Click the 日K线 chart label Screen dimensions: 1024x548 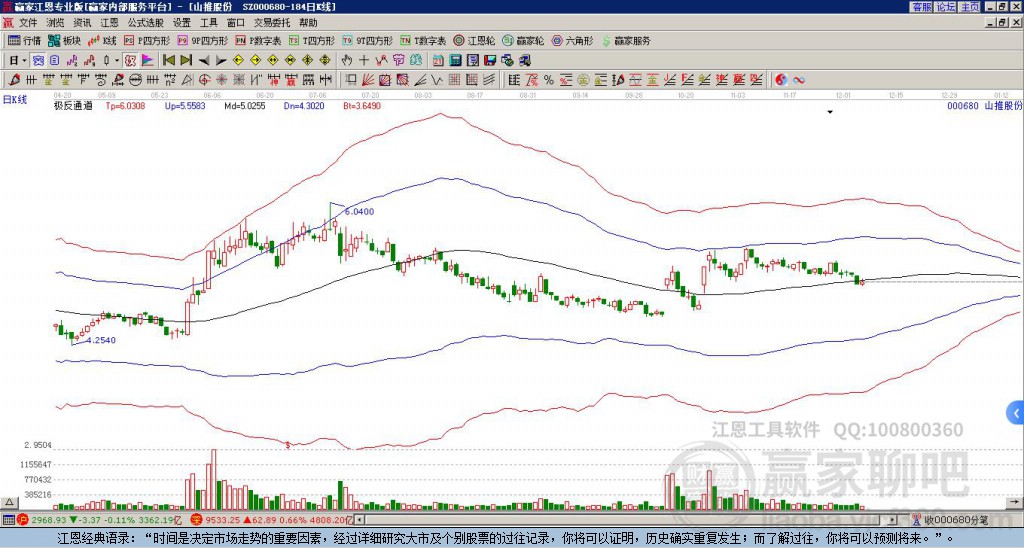[x=15, y=100]
